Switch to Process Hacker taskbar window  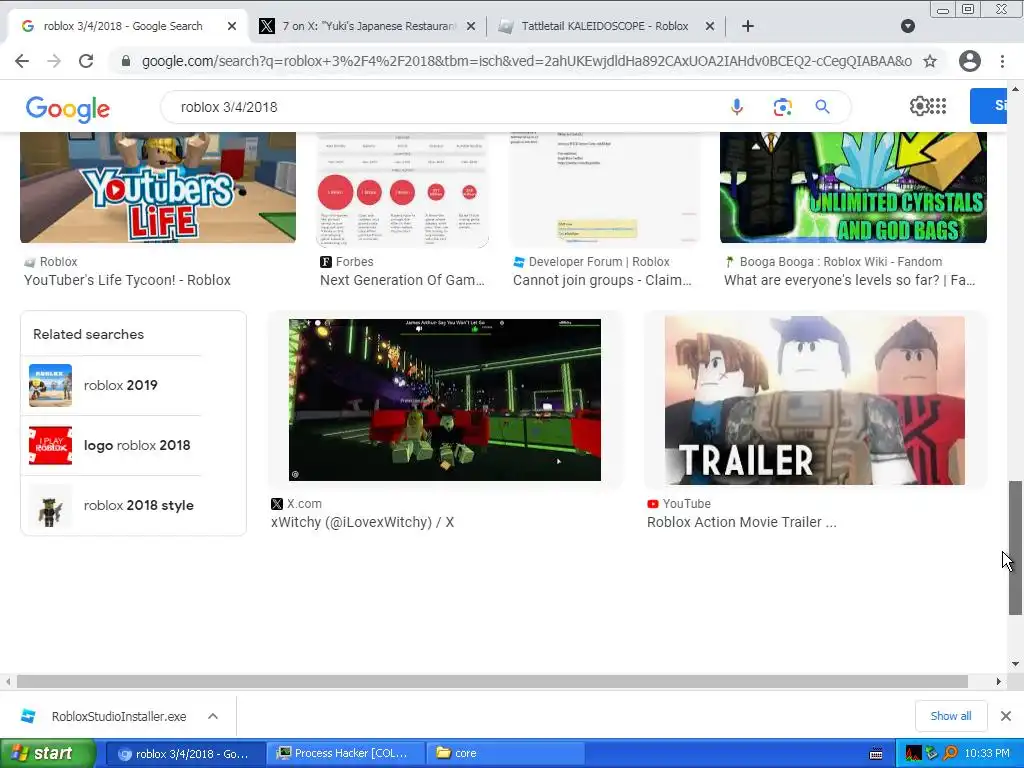(x=347, y=754)
